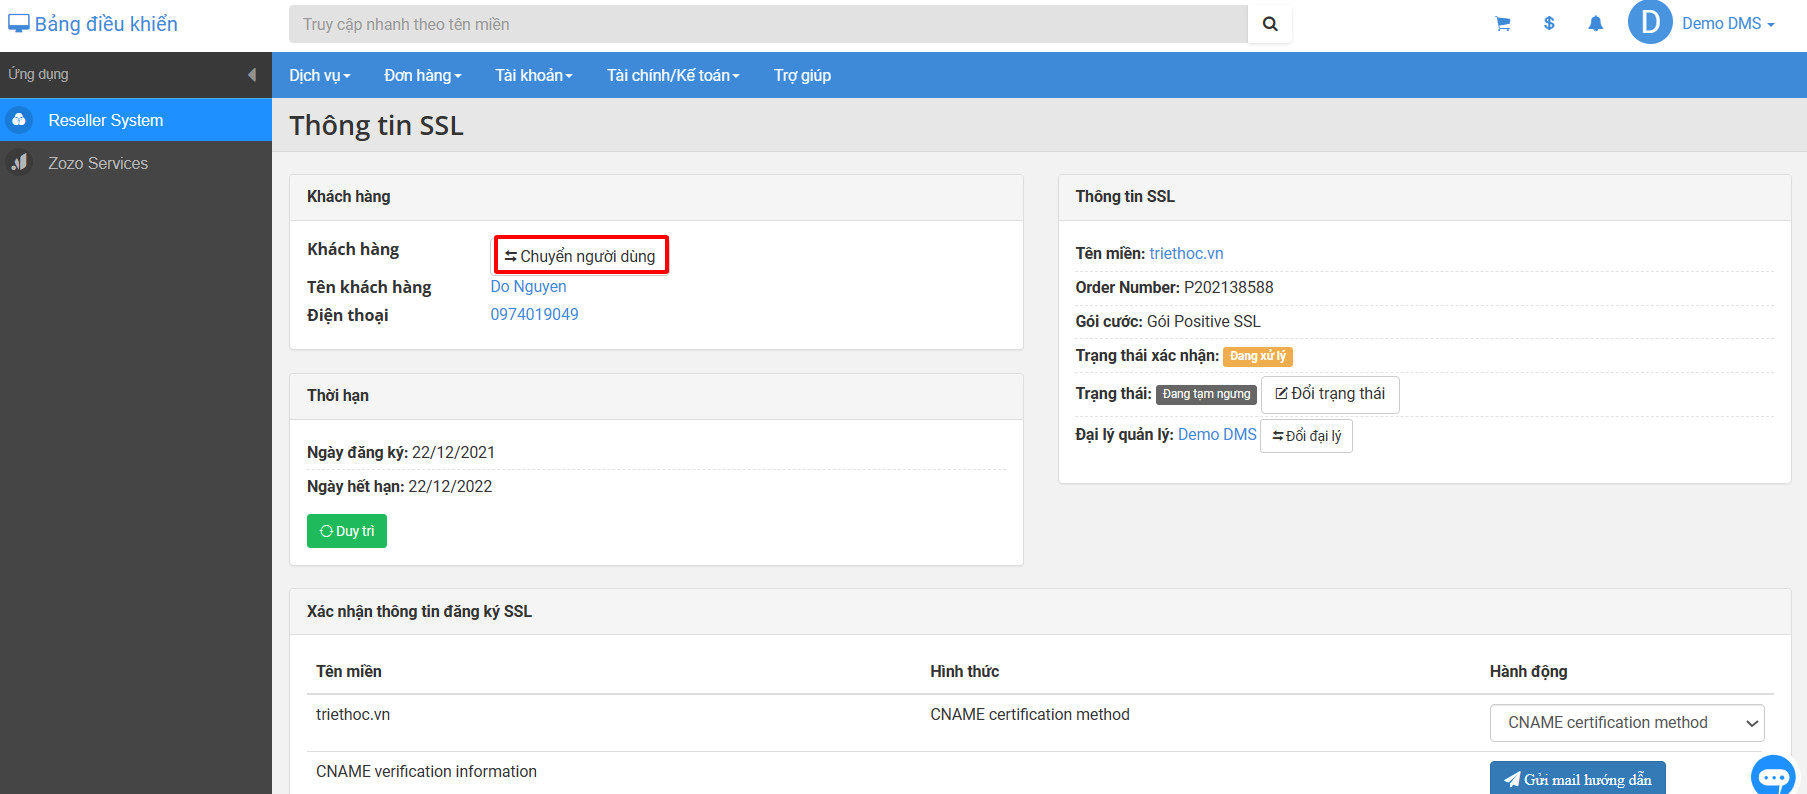Image resolution: width=1807 pixels, height=794 pixels.
Task: Click the CNAME verification information row
Action: coord(426,771)
